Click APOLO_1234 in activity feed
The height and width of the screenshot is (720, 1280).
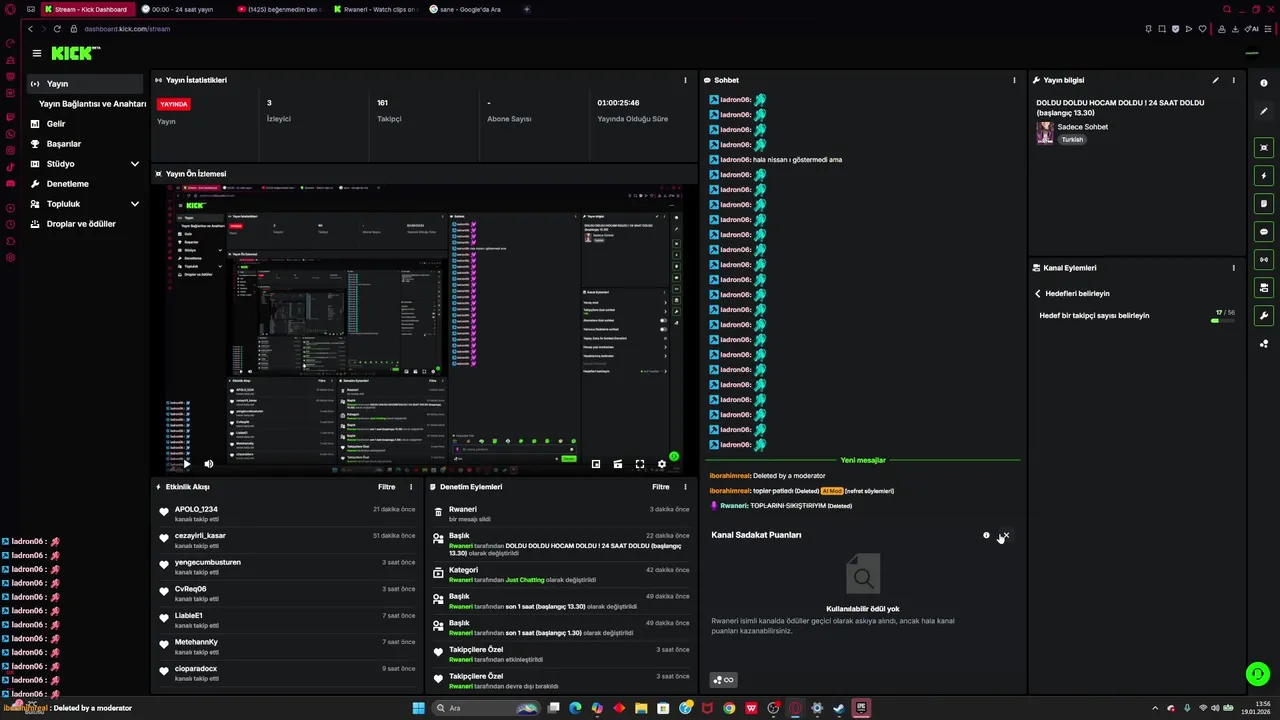tap(196, 509)
